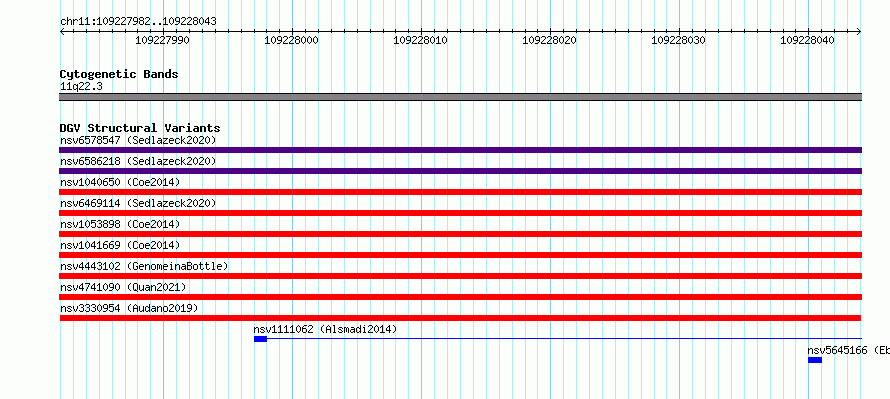Click the red bar of nsv6469114
The image size is (890, 399).
[460, 213]
